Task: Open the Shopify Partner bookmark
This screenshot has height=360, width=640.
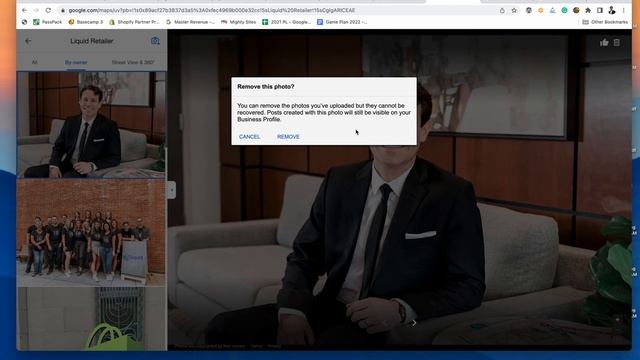Action: pyautogui.click(x=134, y=22)
